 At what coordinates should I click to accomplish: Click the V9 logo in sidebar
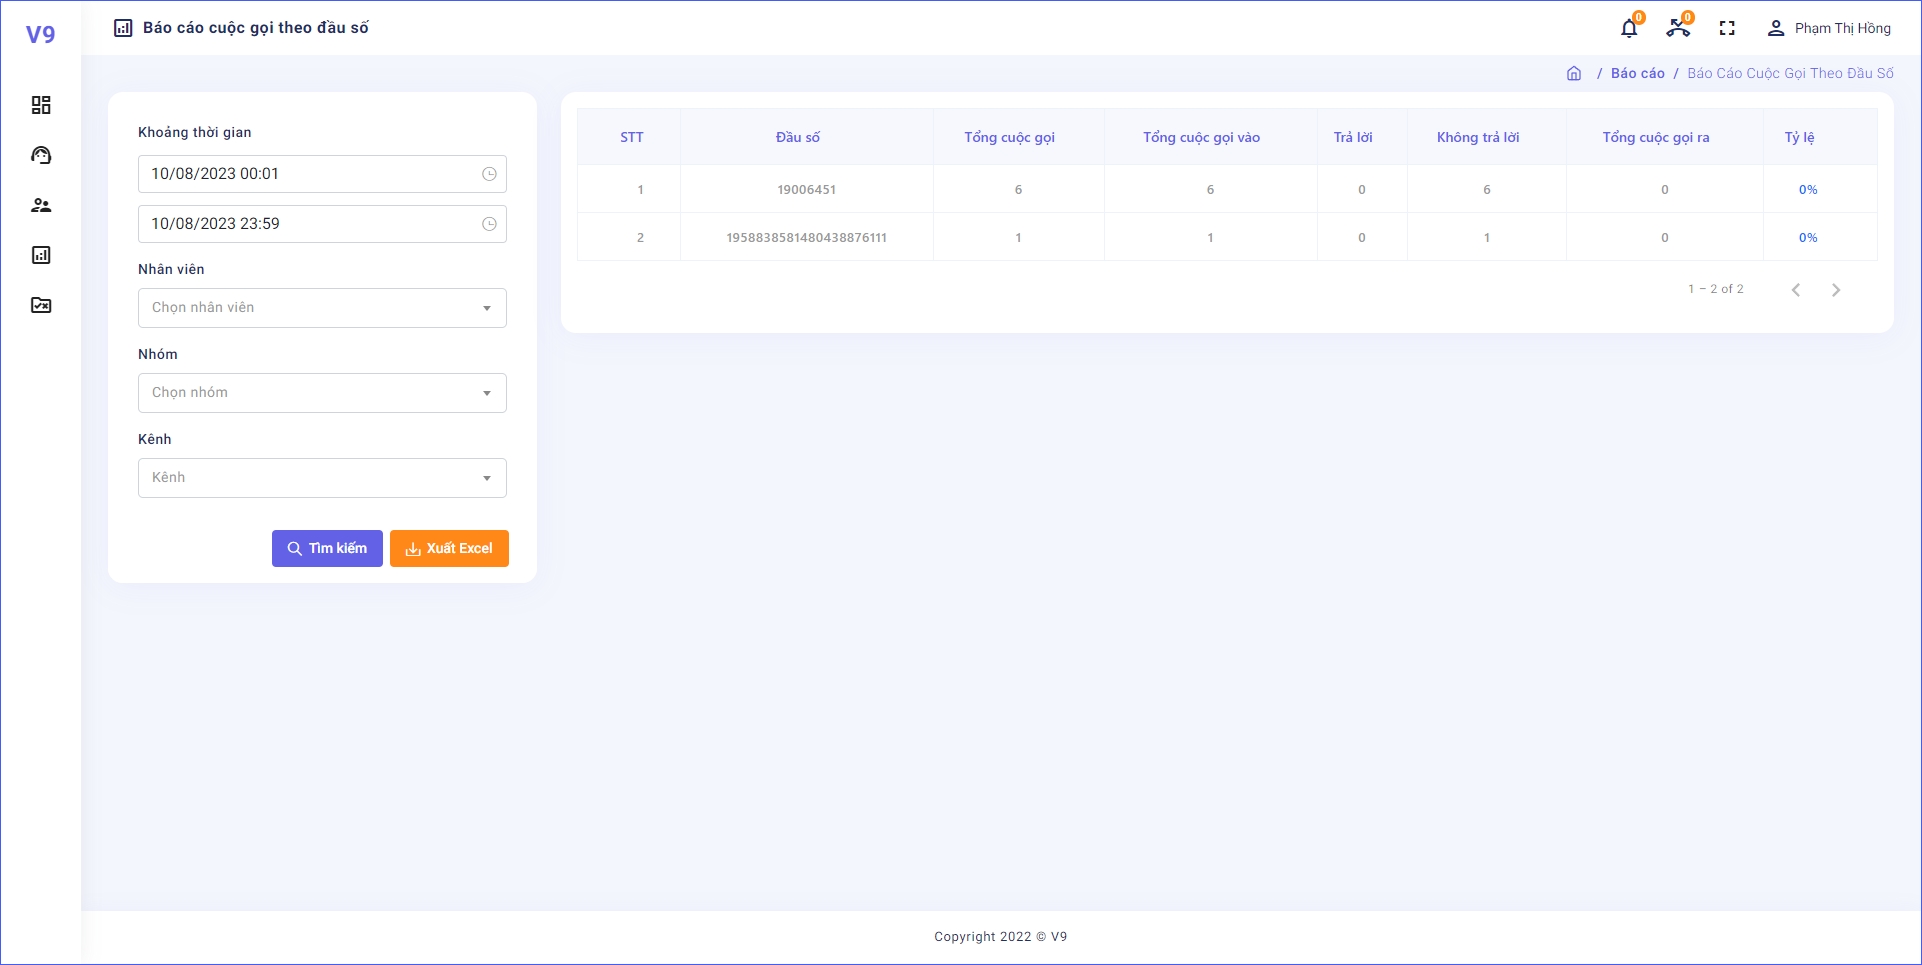pos(40,35)
